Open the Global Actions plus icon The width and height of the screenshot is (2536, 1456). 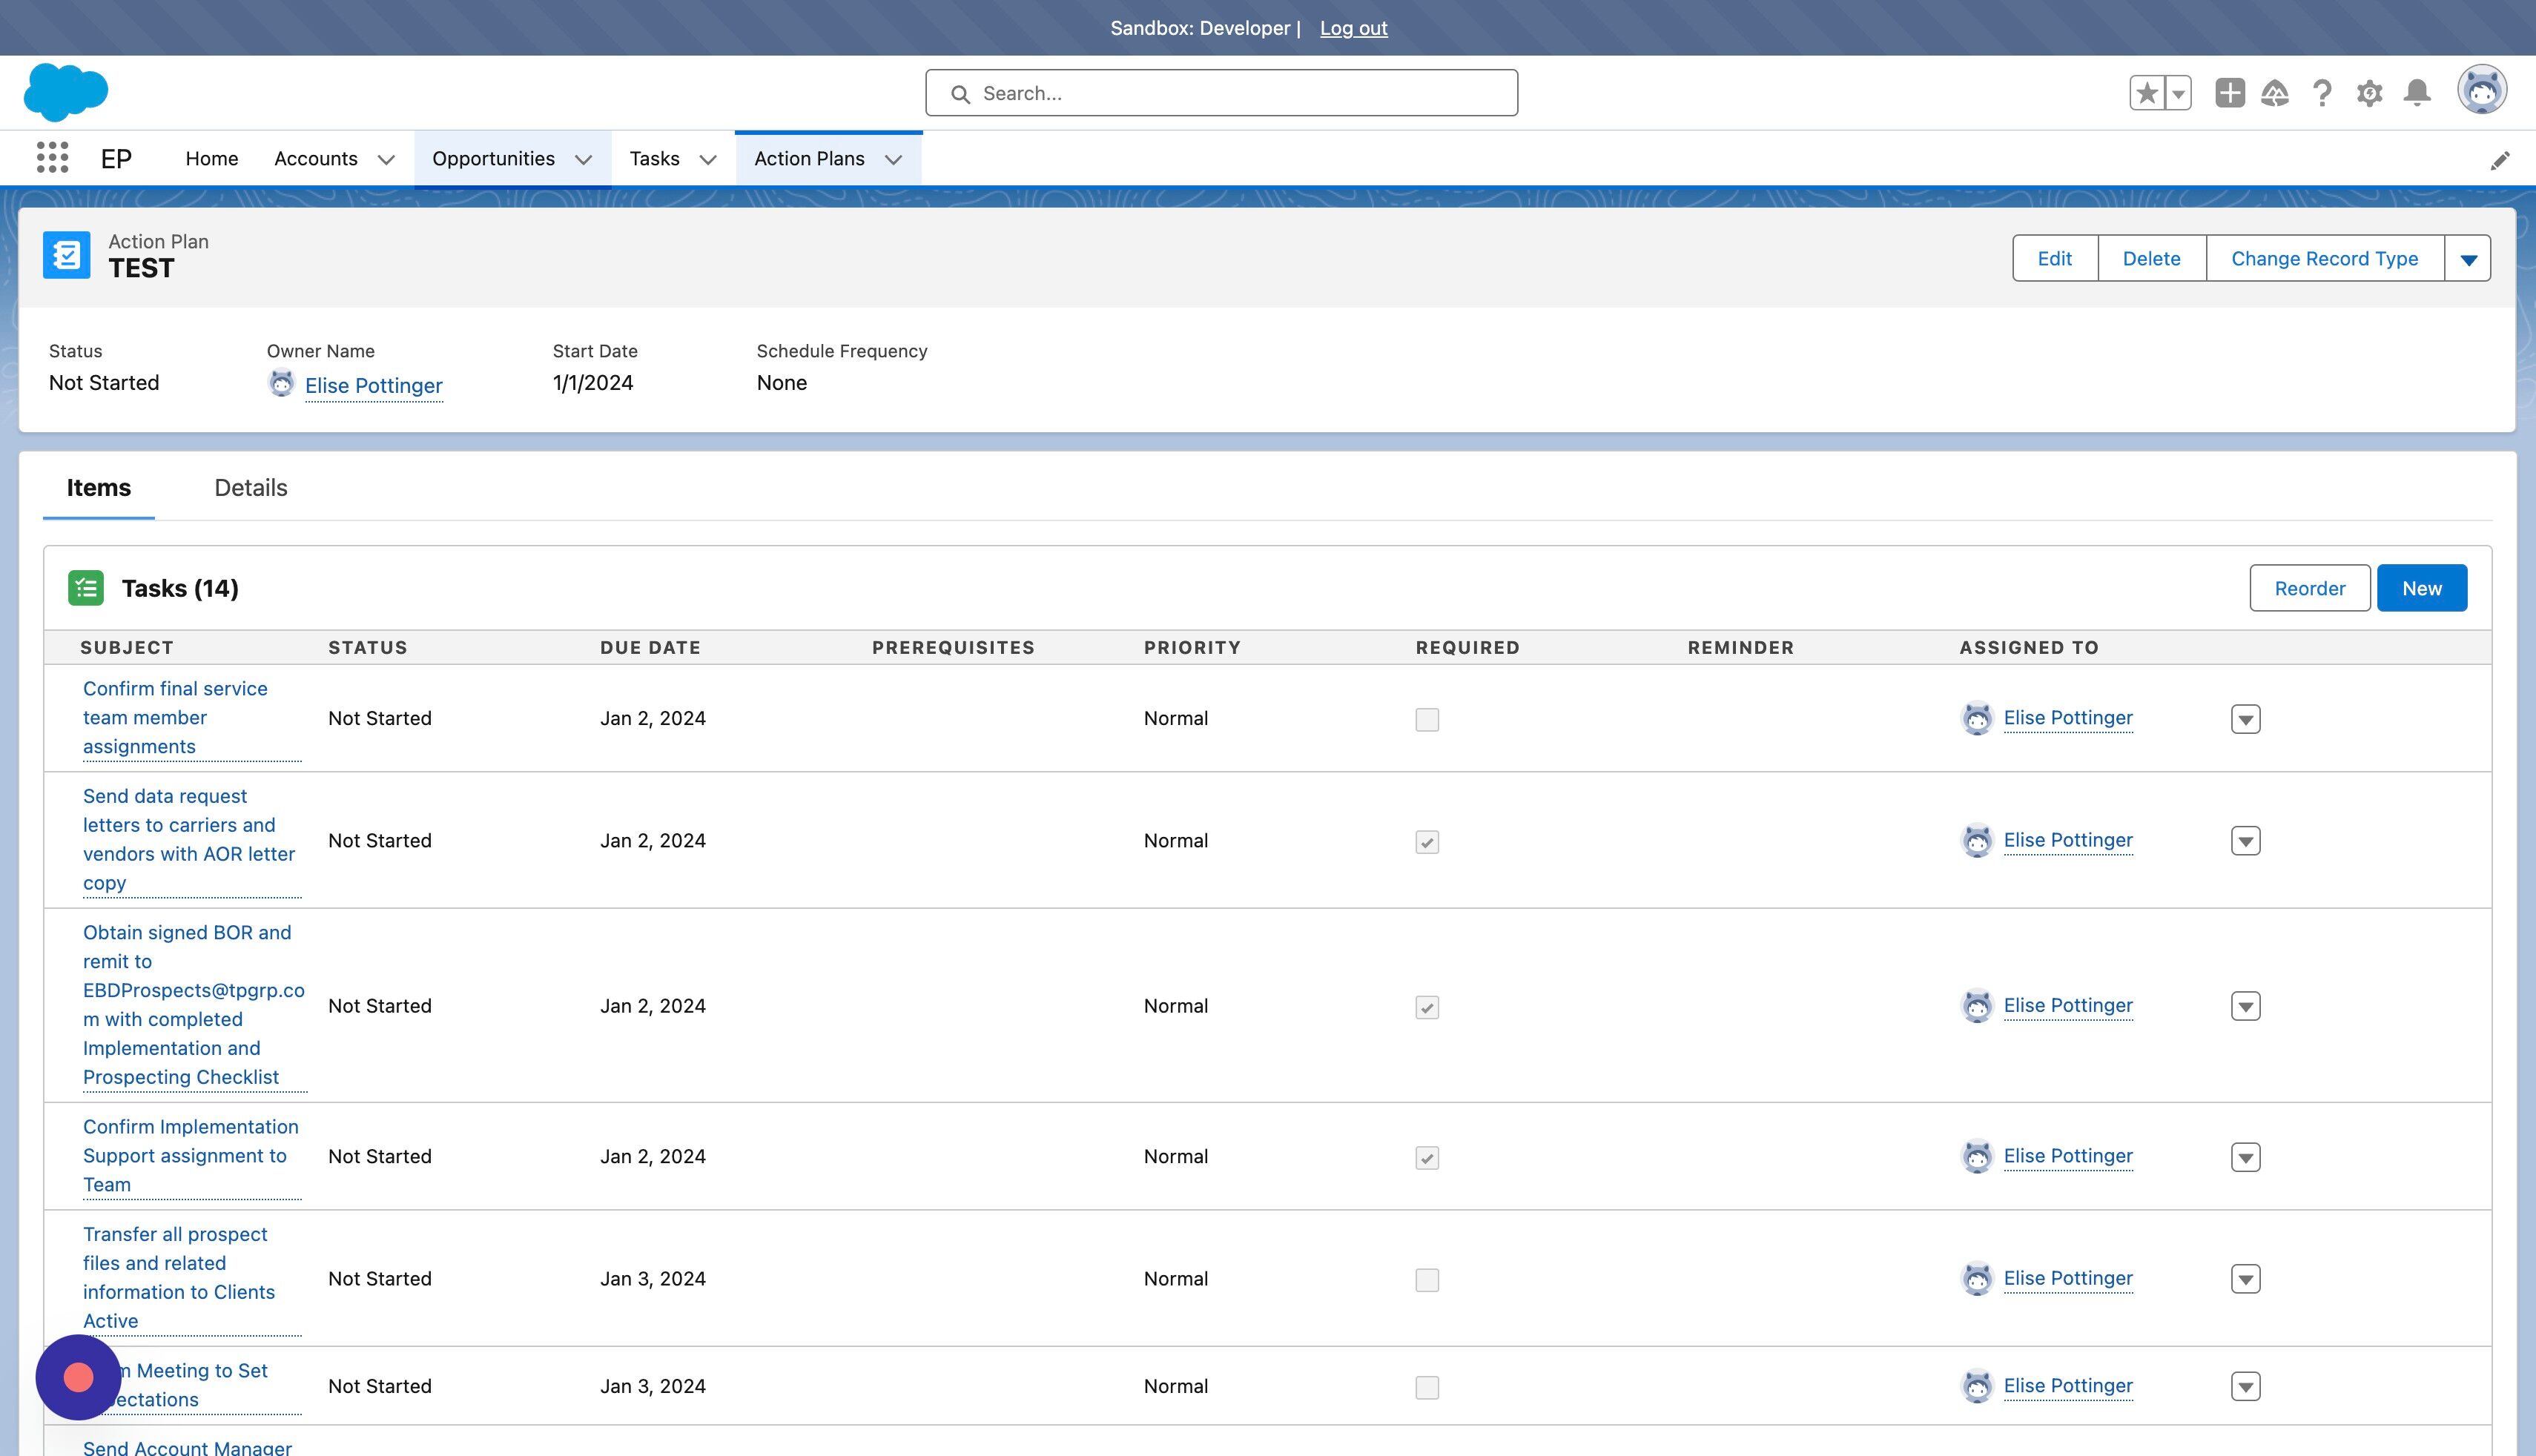point(2229,93)
